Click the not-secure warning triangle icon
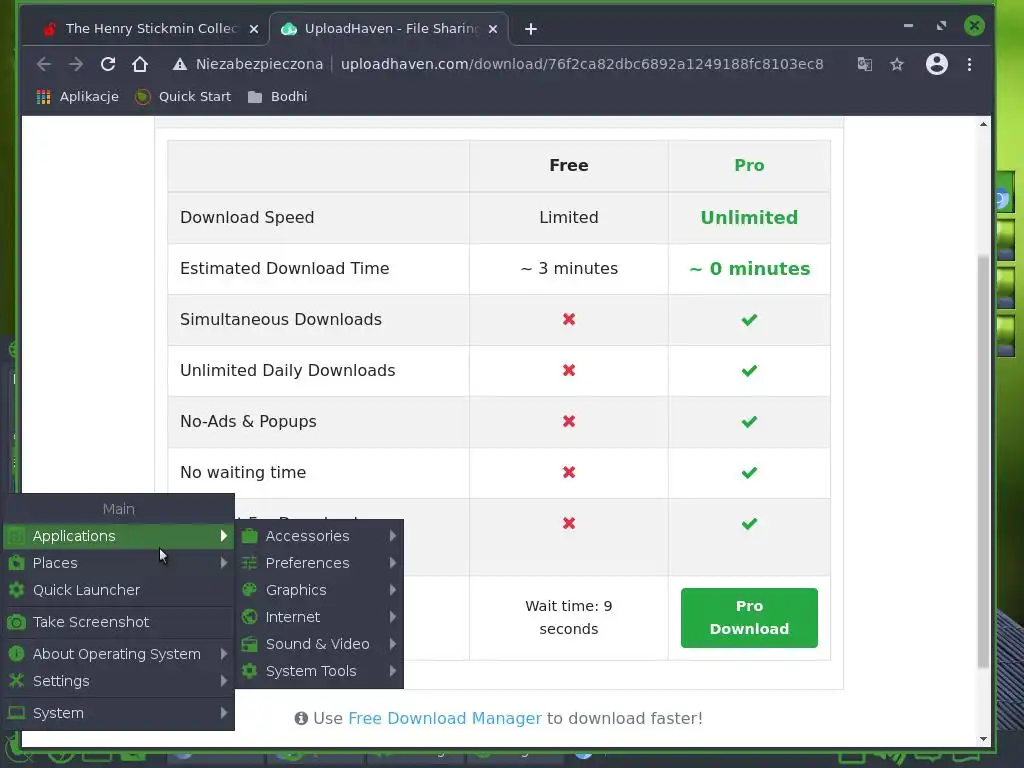The image size is (1024, 768). 180,64
